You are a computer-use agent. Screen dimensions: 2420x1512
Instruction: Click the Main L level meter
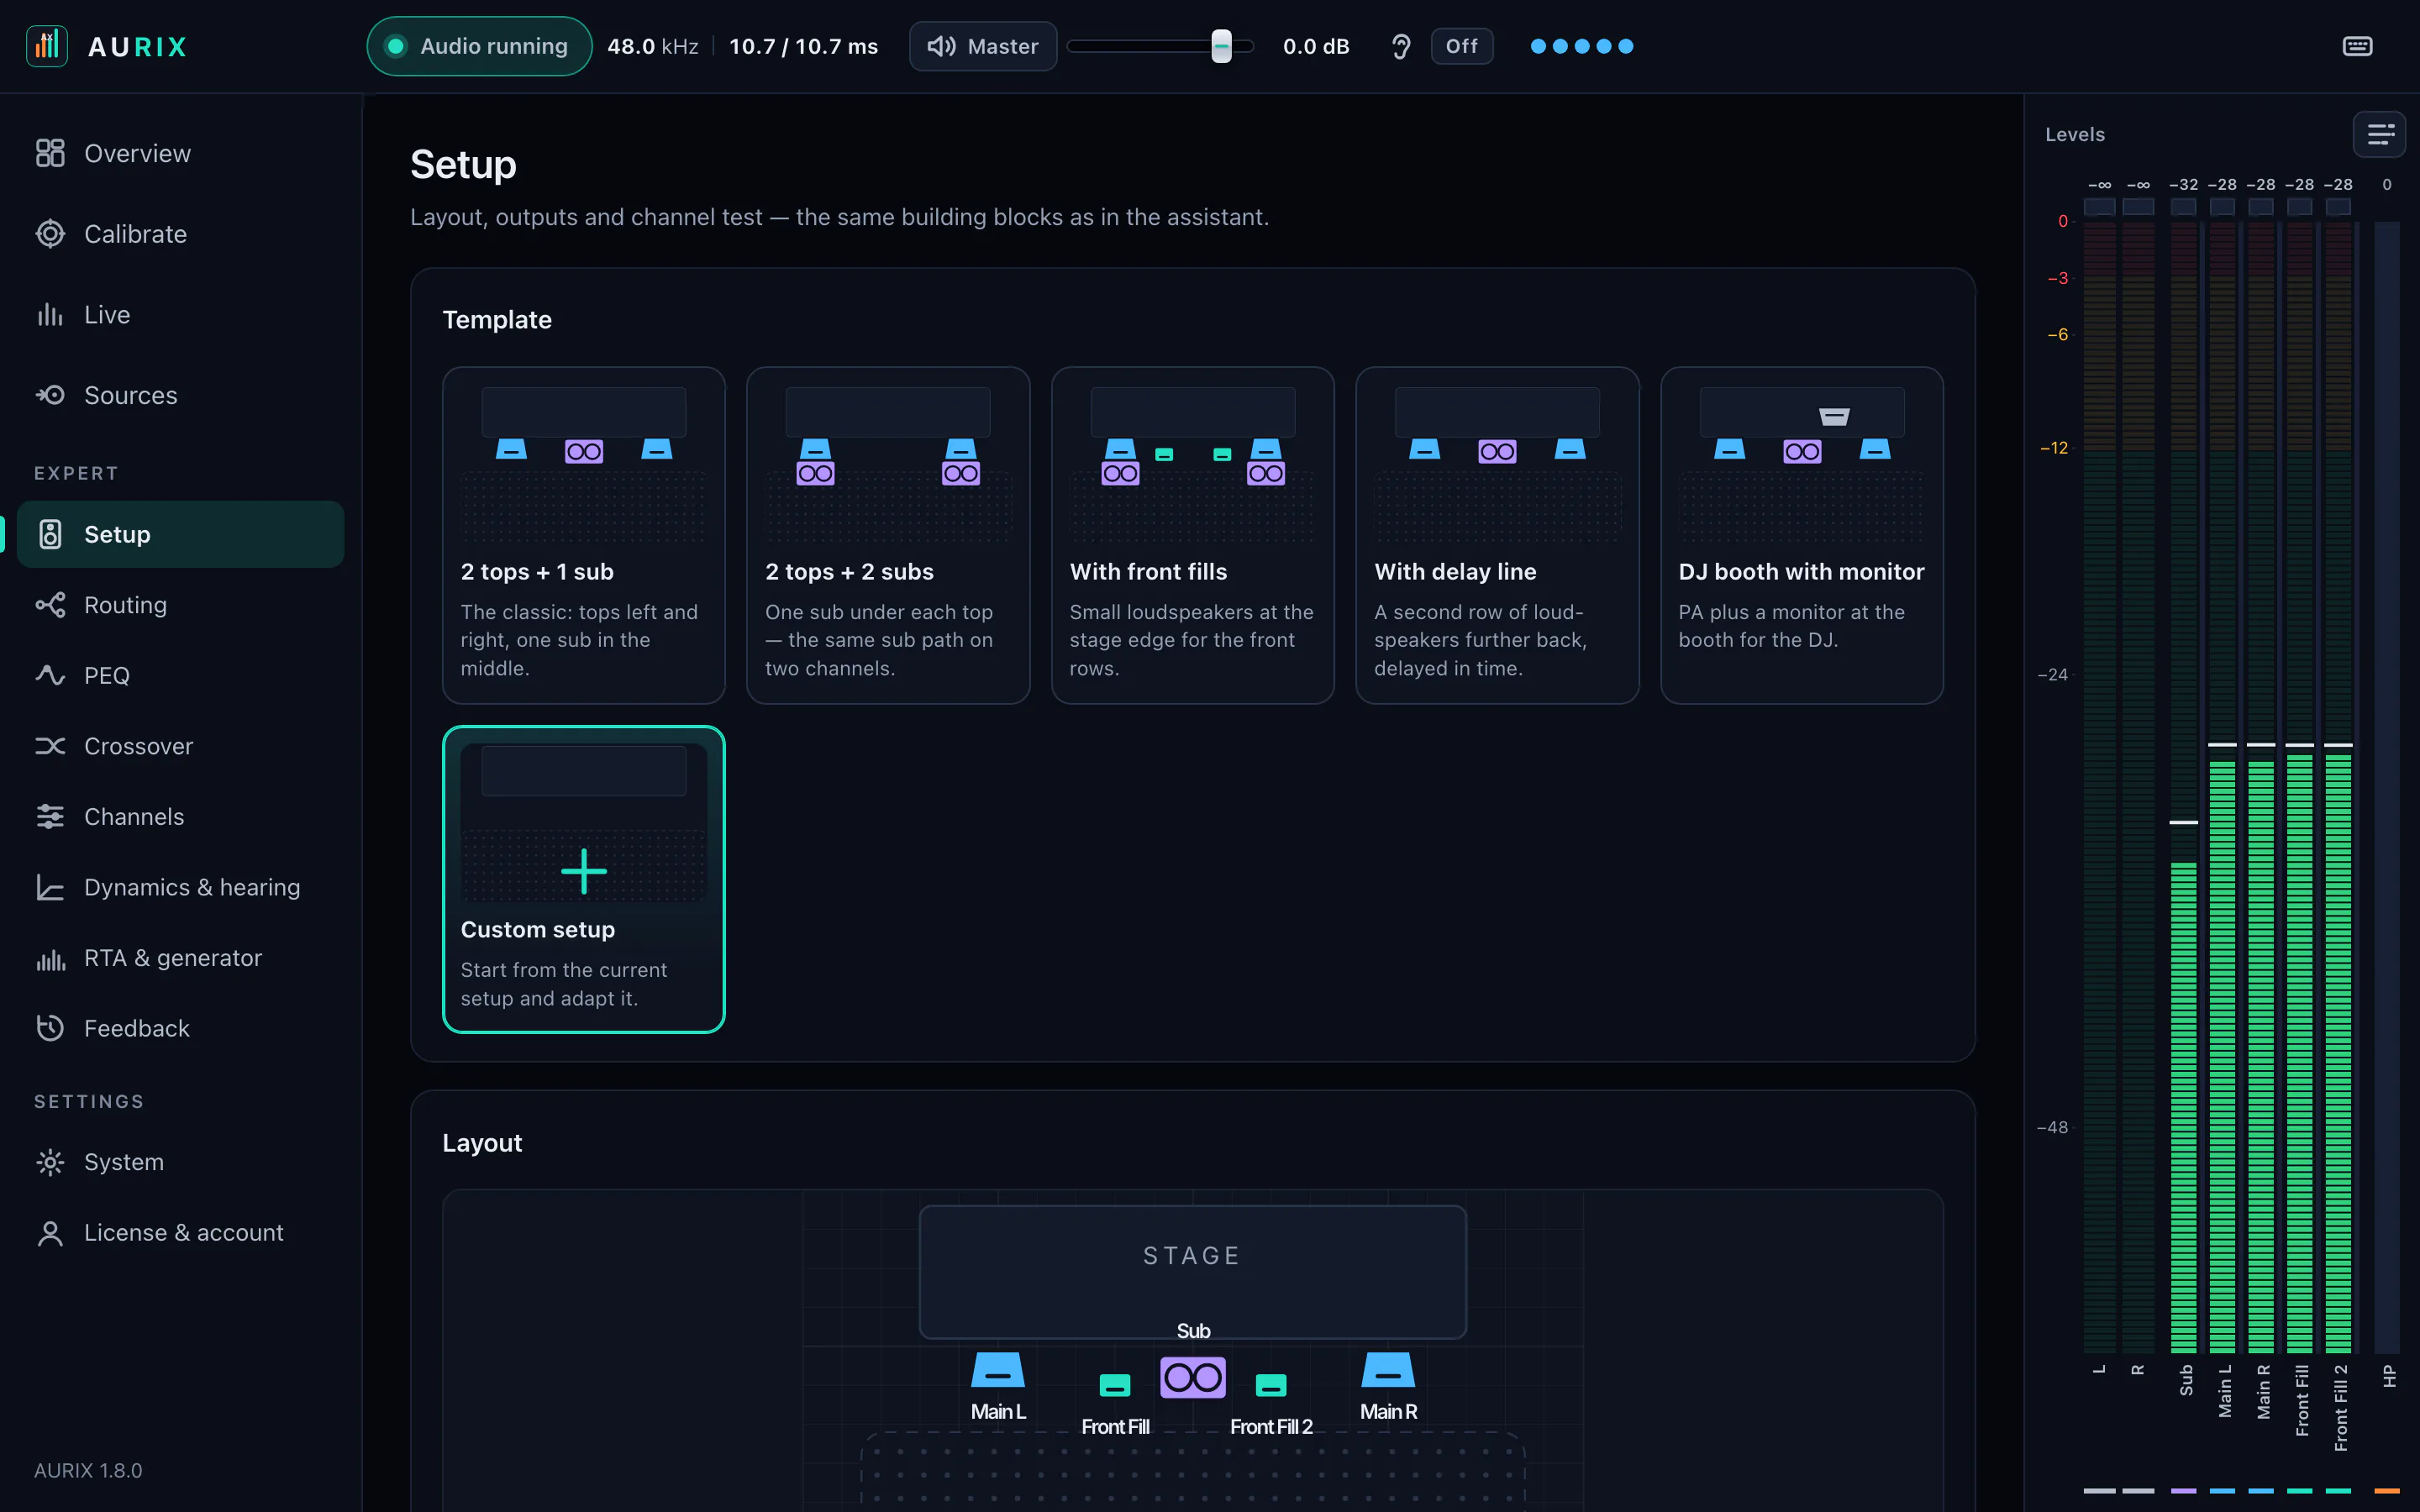[2222, 787]
